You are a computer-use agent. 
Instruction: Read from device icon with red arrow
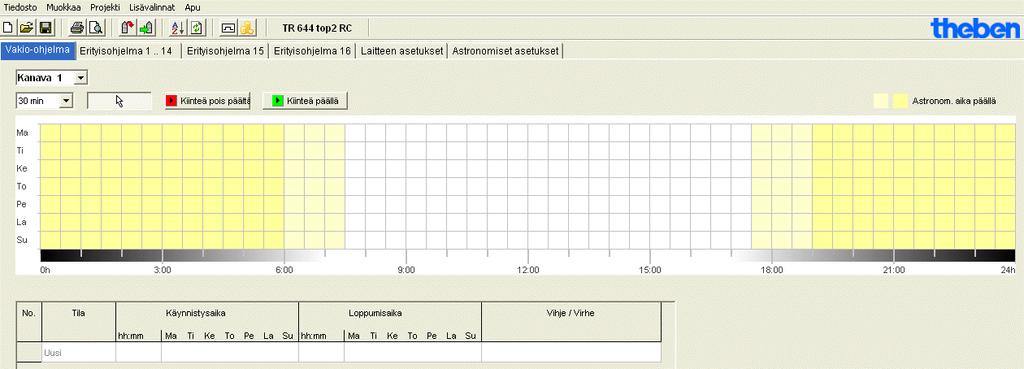[x=127, y=28]
